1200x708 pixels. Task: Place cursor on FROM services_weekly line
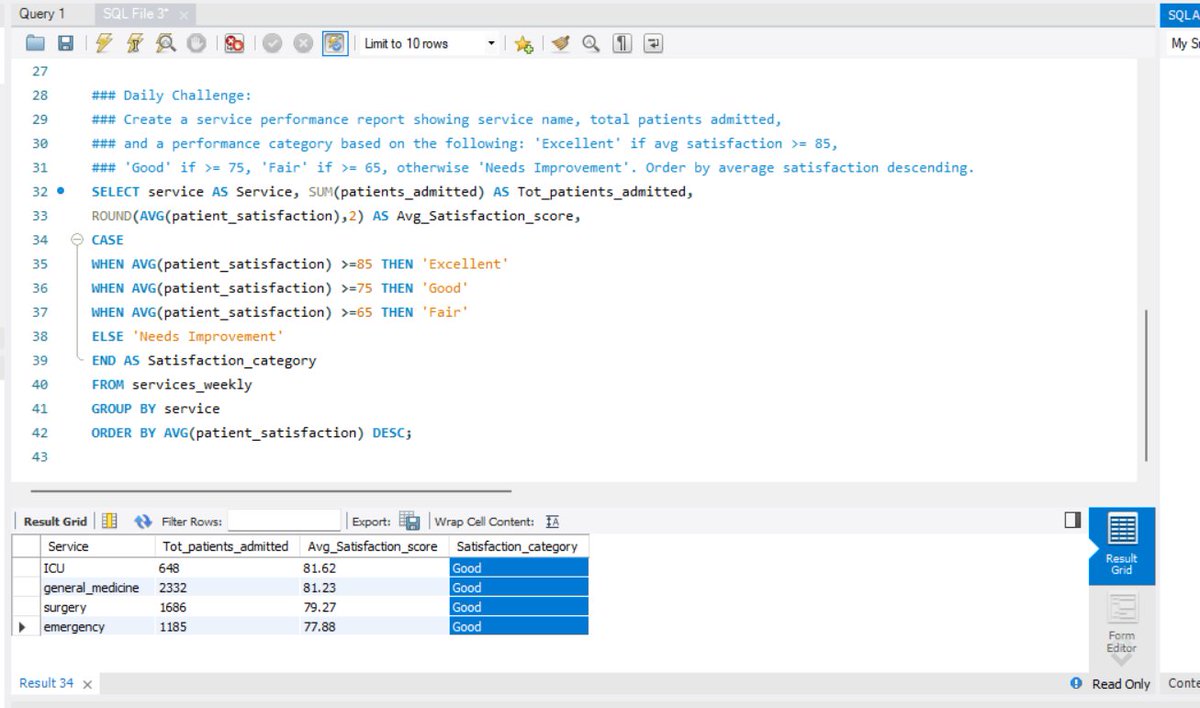click(171, 384)
